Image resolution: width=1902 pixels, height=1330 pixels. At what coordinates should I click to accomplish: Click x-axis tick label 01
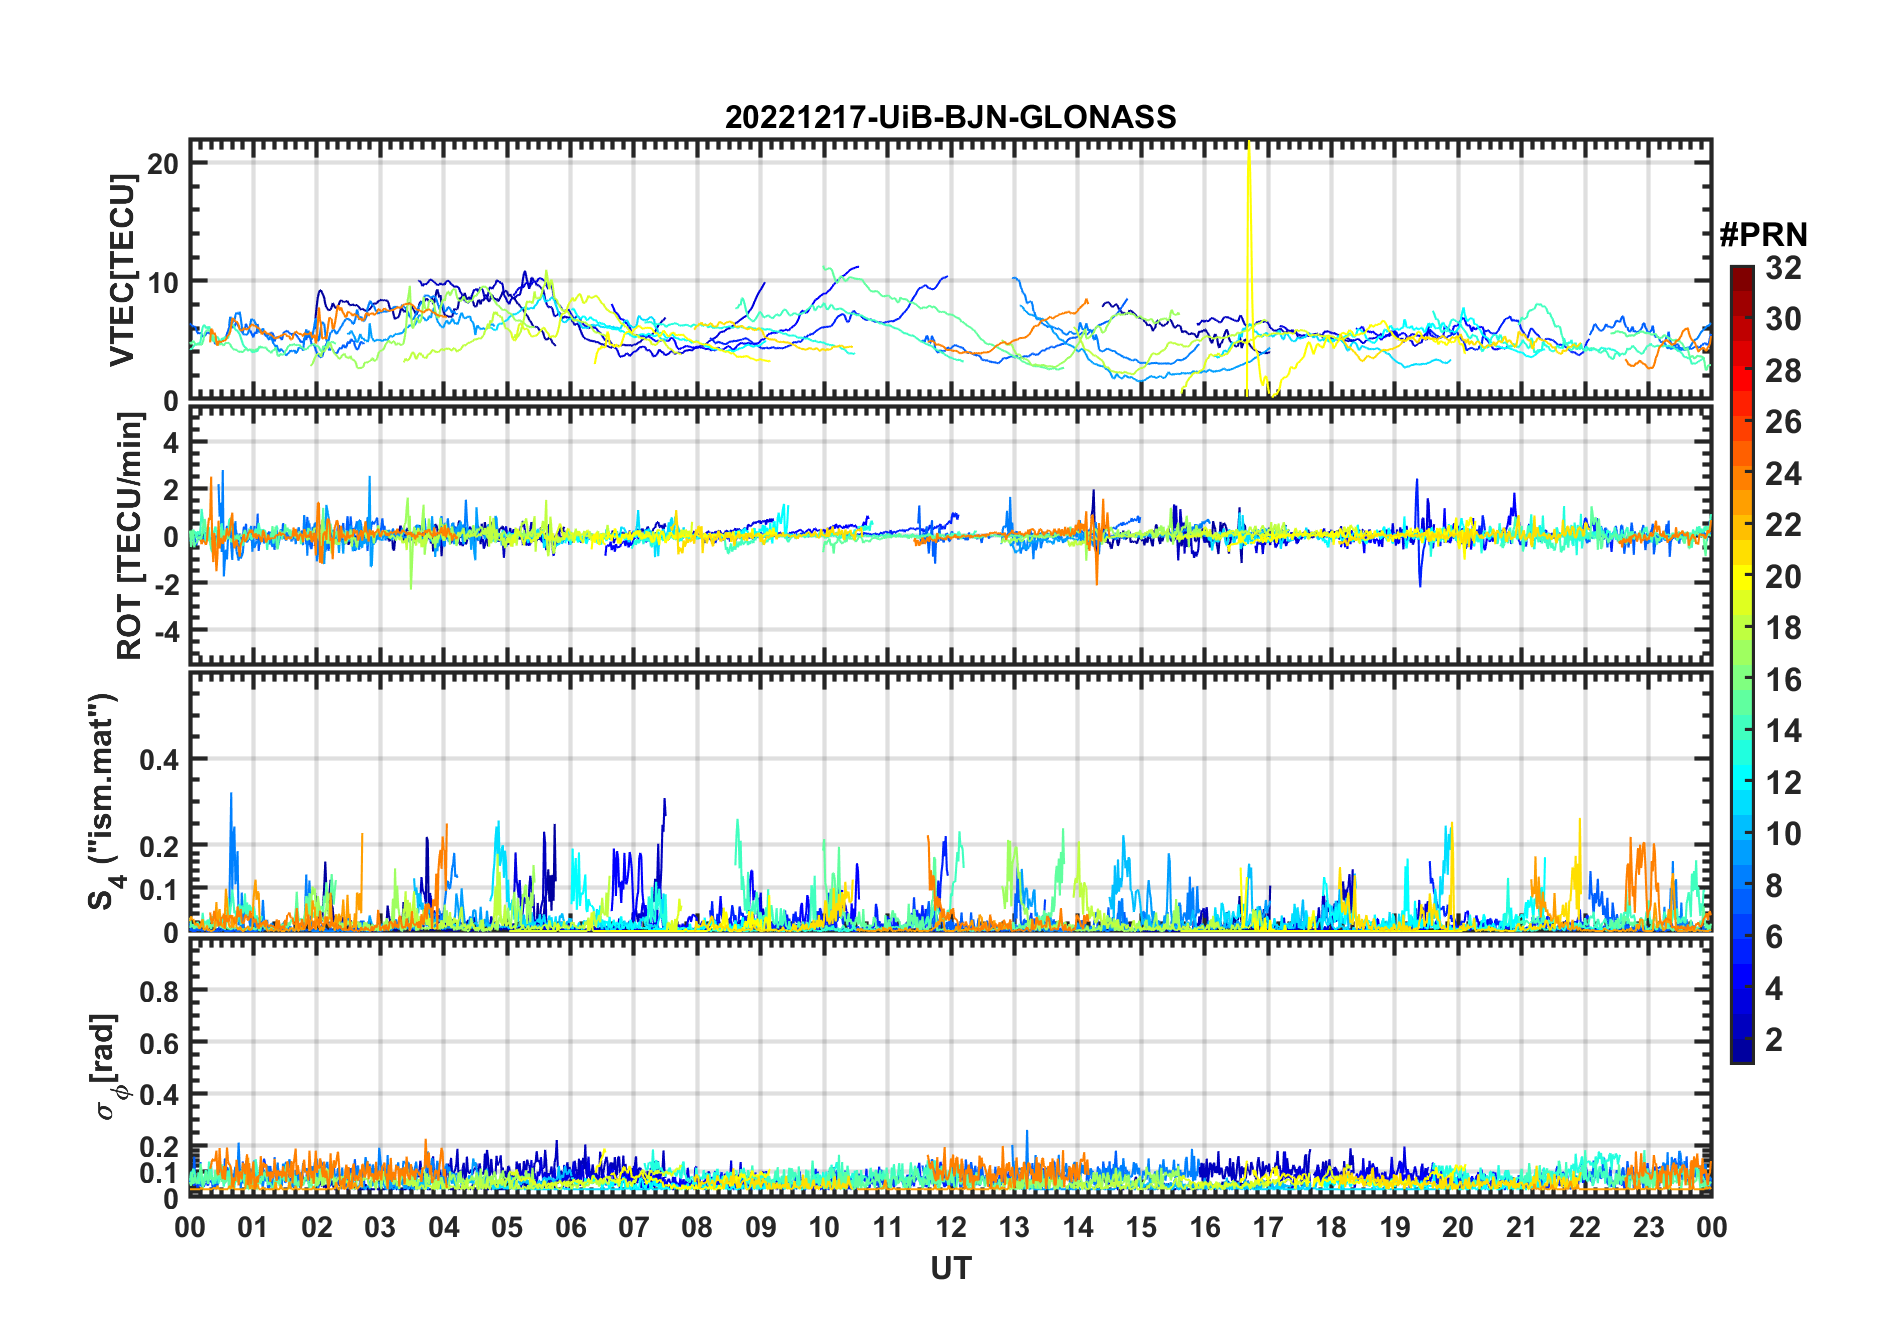pos(253,1227)
